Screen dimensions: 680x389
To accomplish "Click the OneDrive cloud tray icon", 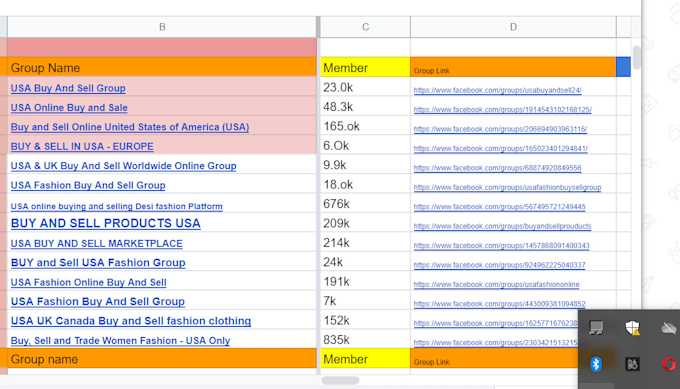I will (x=669, y=328).
